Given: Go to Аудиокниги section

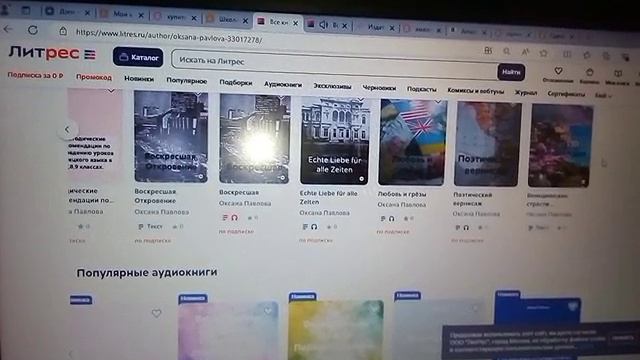Looking at the screenshot, I should coord(282,84).
